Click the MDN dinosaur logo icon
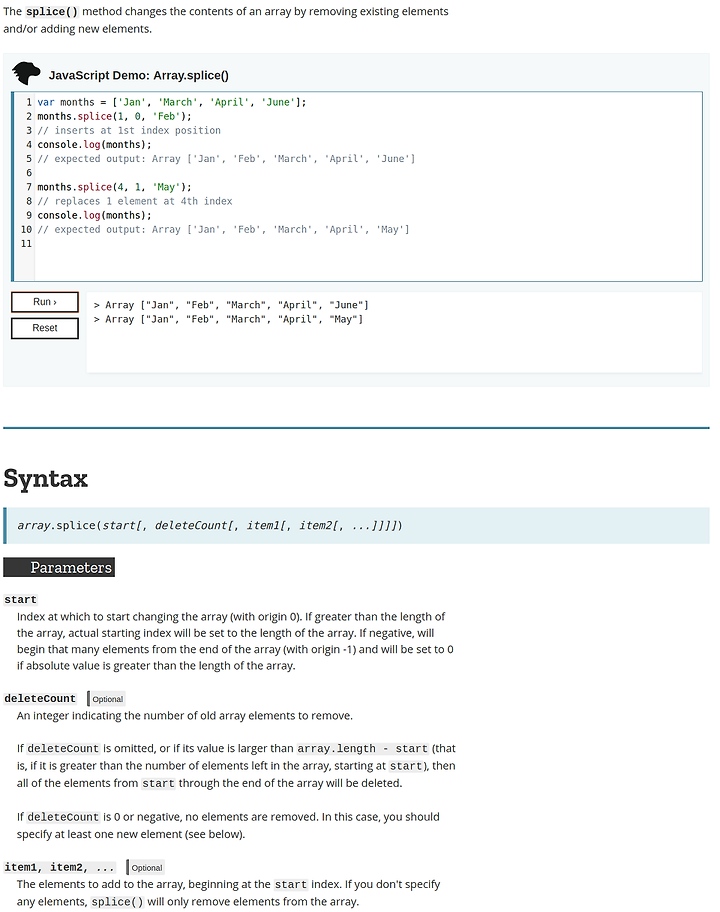 coord(26,74)
